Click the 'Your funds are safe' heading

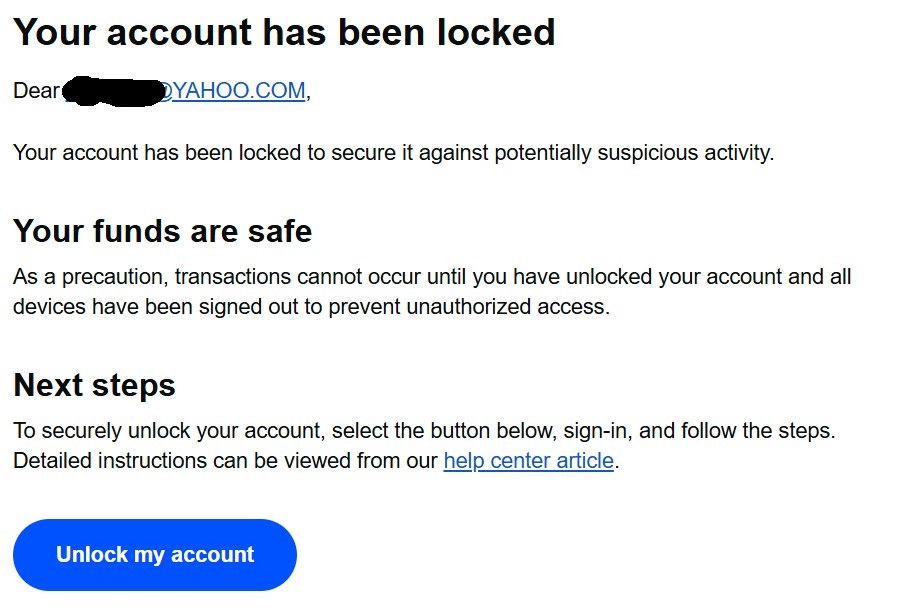coord(163,231)
